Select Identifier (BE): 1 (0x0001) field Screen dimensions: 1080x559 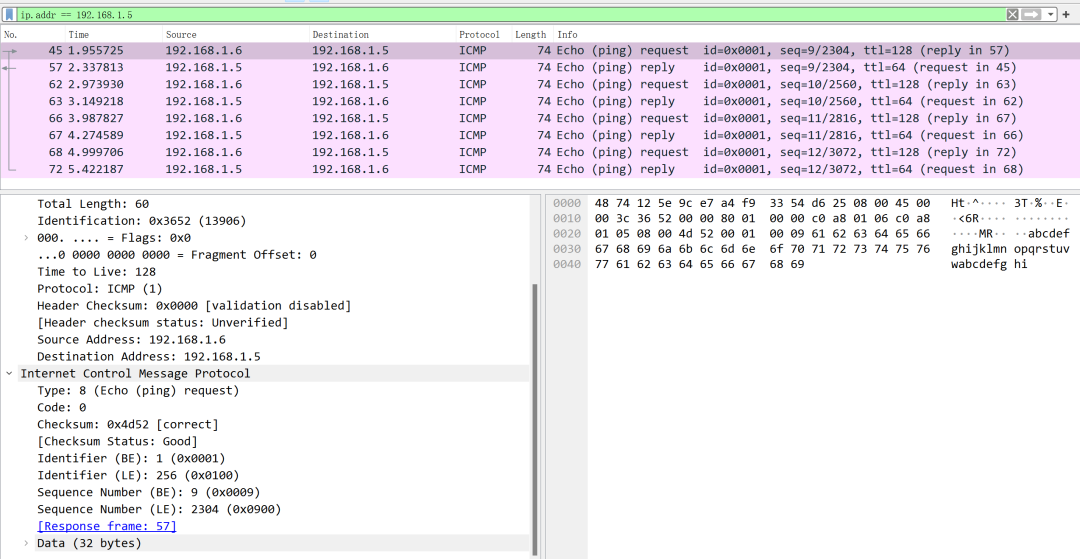point(131,458)
